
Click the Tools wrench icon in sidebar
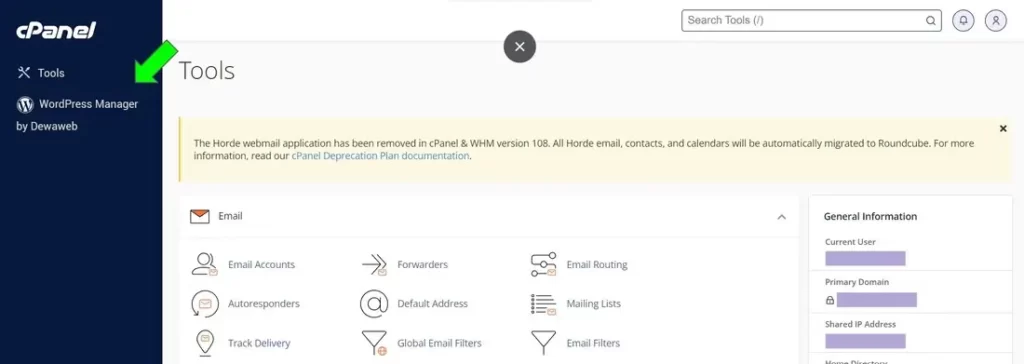pos(24,73)
